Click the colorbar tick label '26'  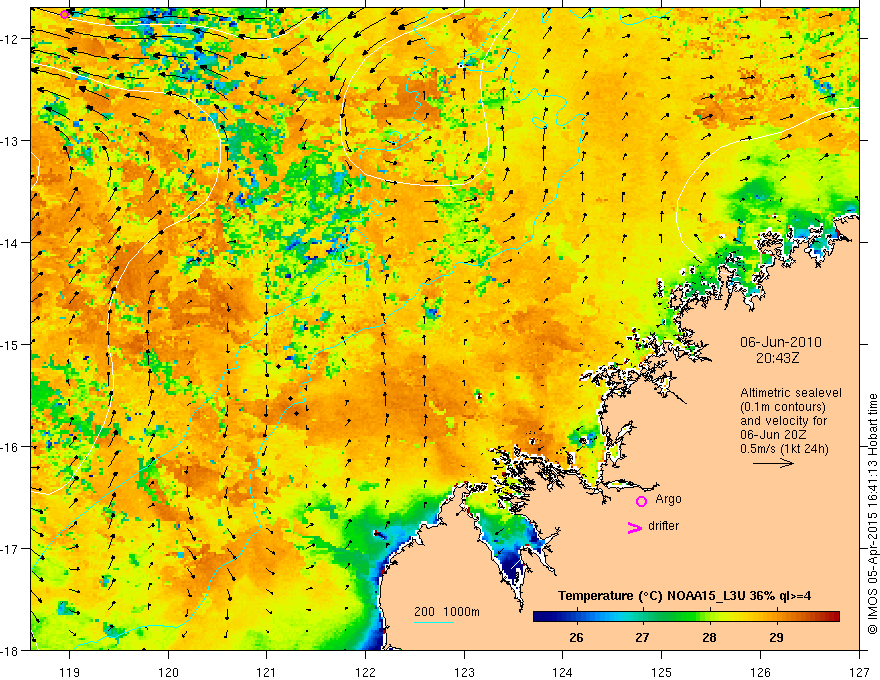[576, 637]
